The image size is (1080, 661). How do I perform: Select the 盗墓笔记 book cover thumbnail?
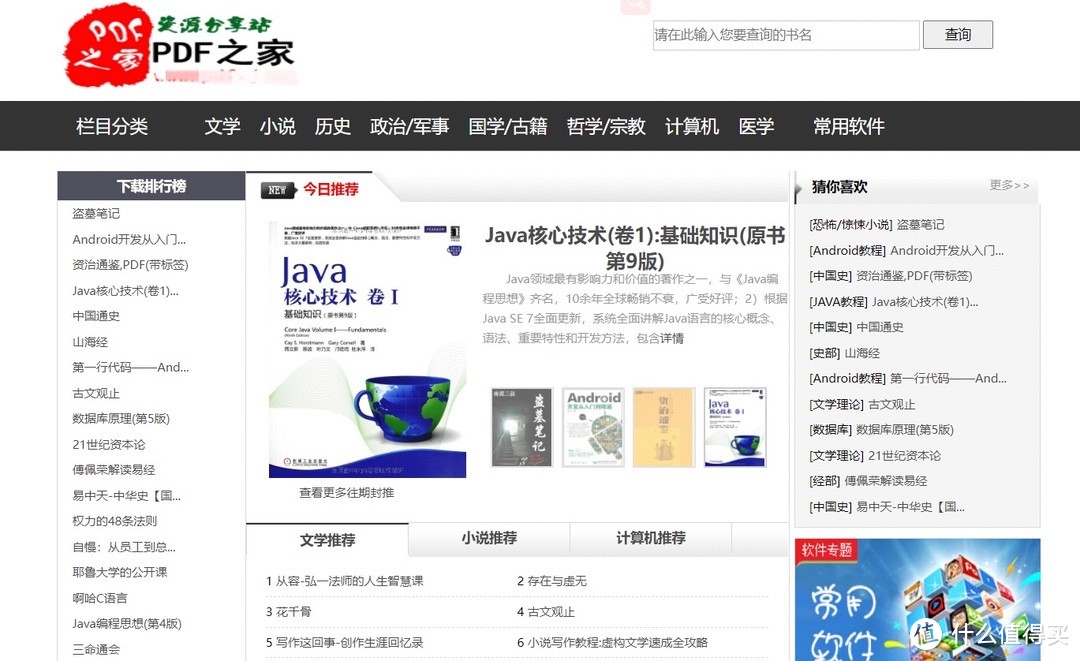pyautogui.click(x=522, y=428)
